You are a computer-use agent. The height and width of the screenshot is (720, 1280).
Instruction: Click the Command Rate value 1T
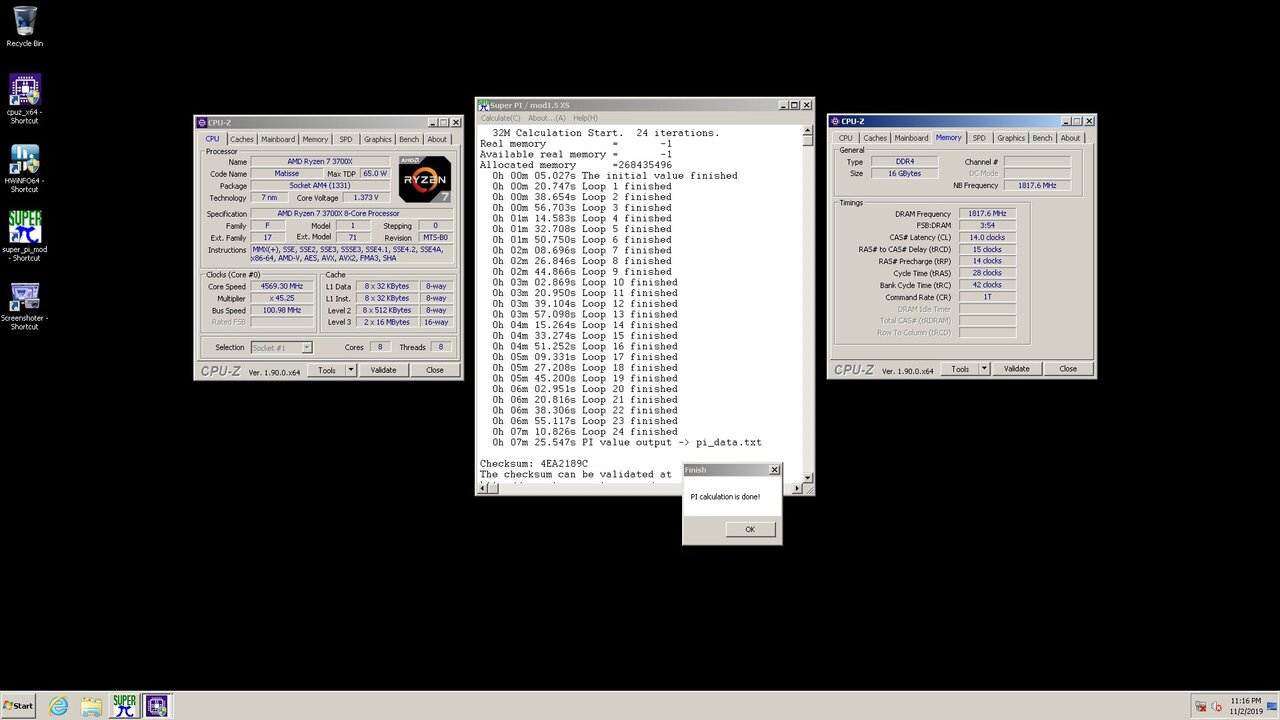coord(988,297)
